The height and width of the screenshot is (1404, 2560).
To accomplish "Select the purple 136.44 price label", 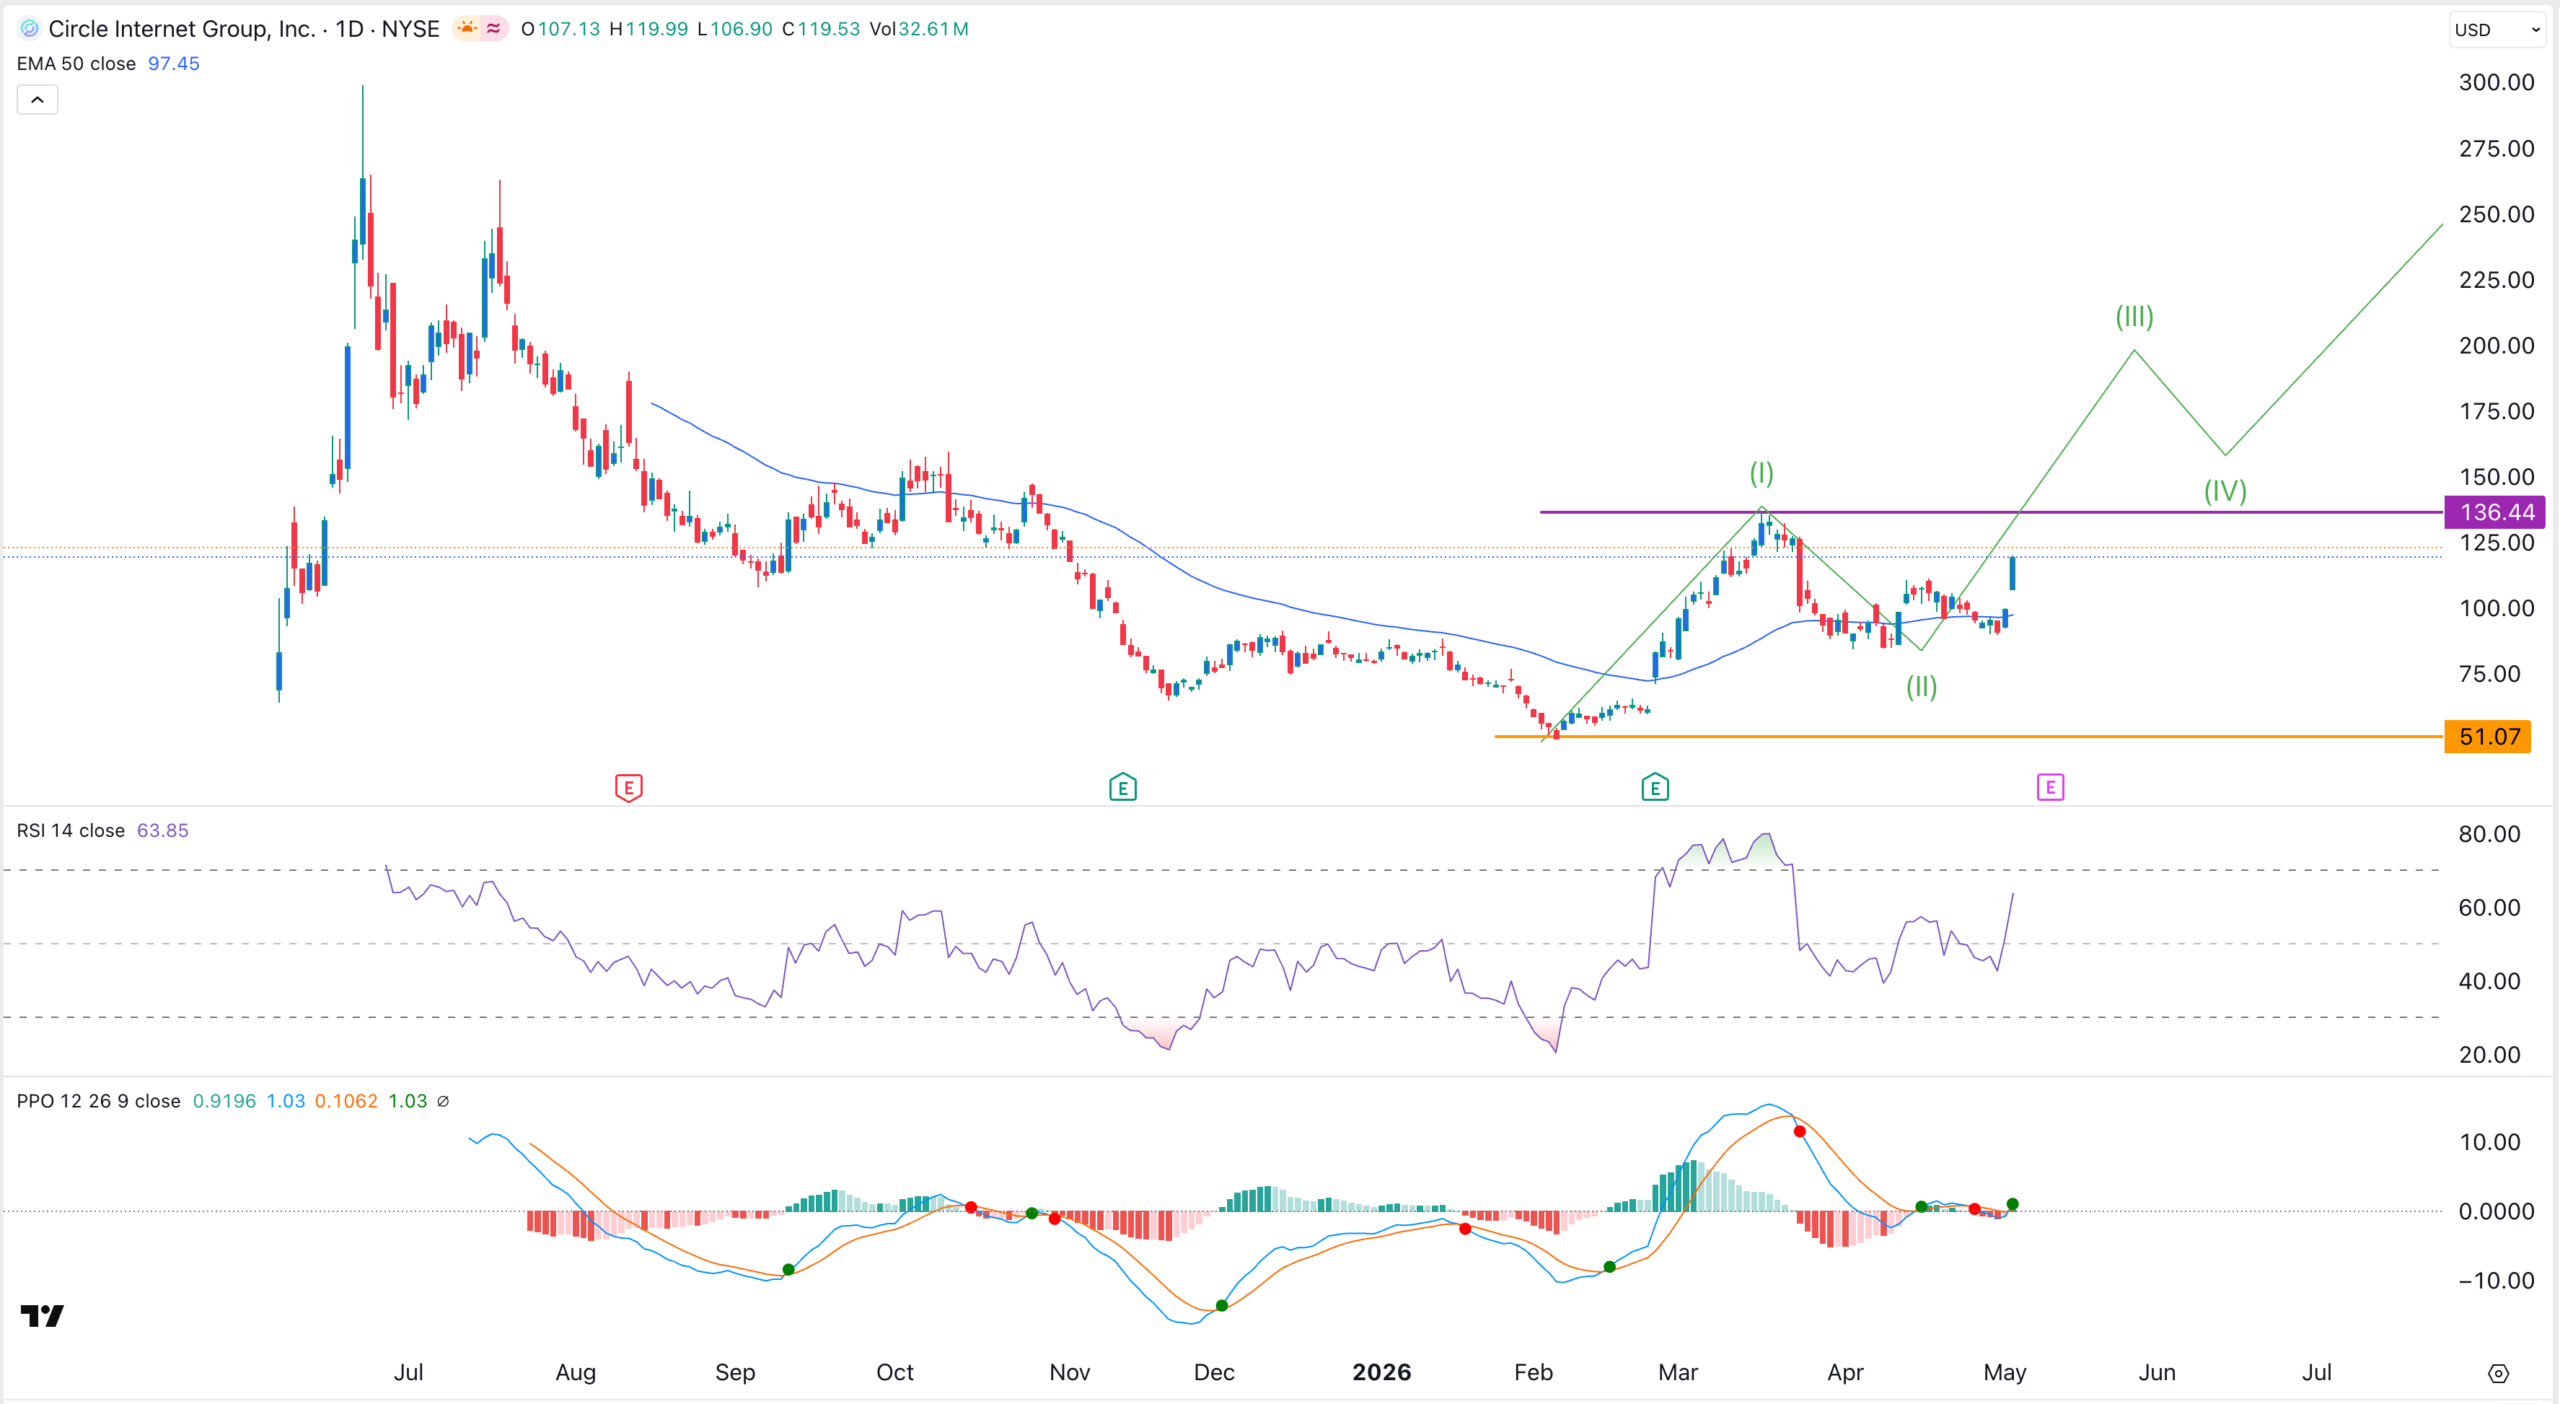I will 2495,512.
